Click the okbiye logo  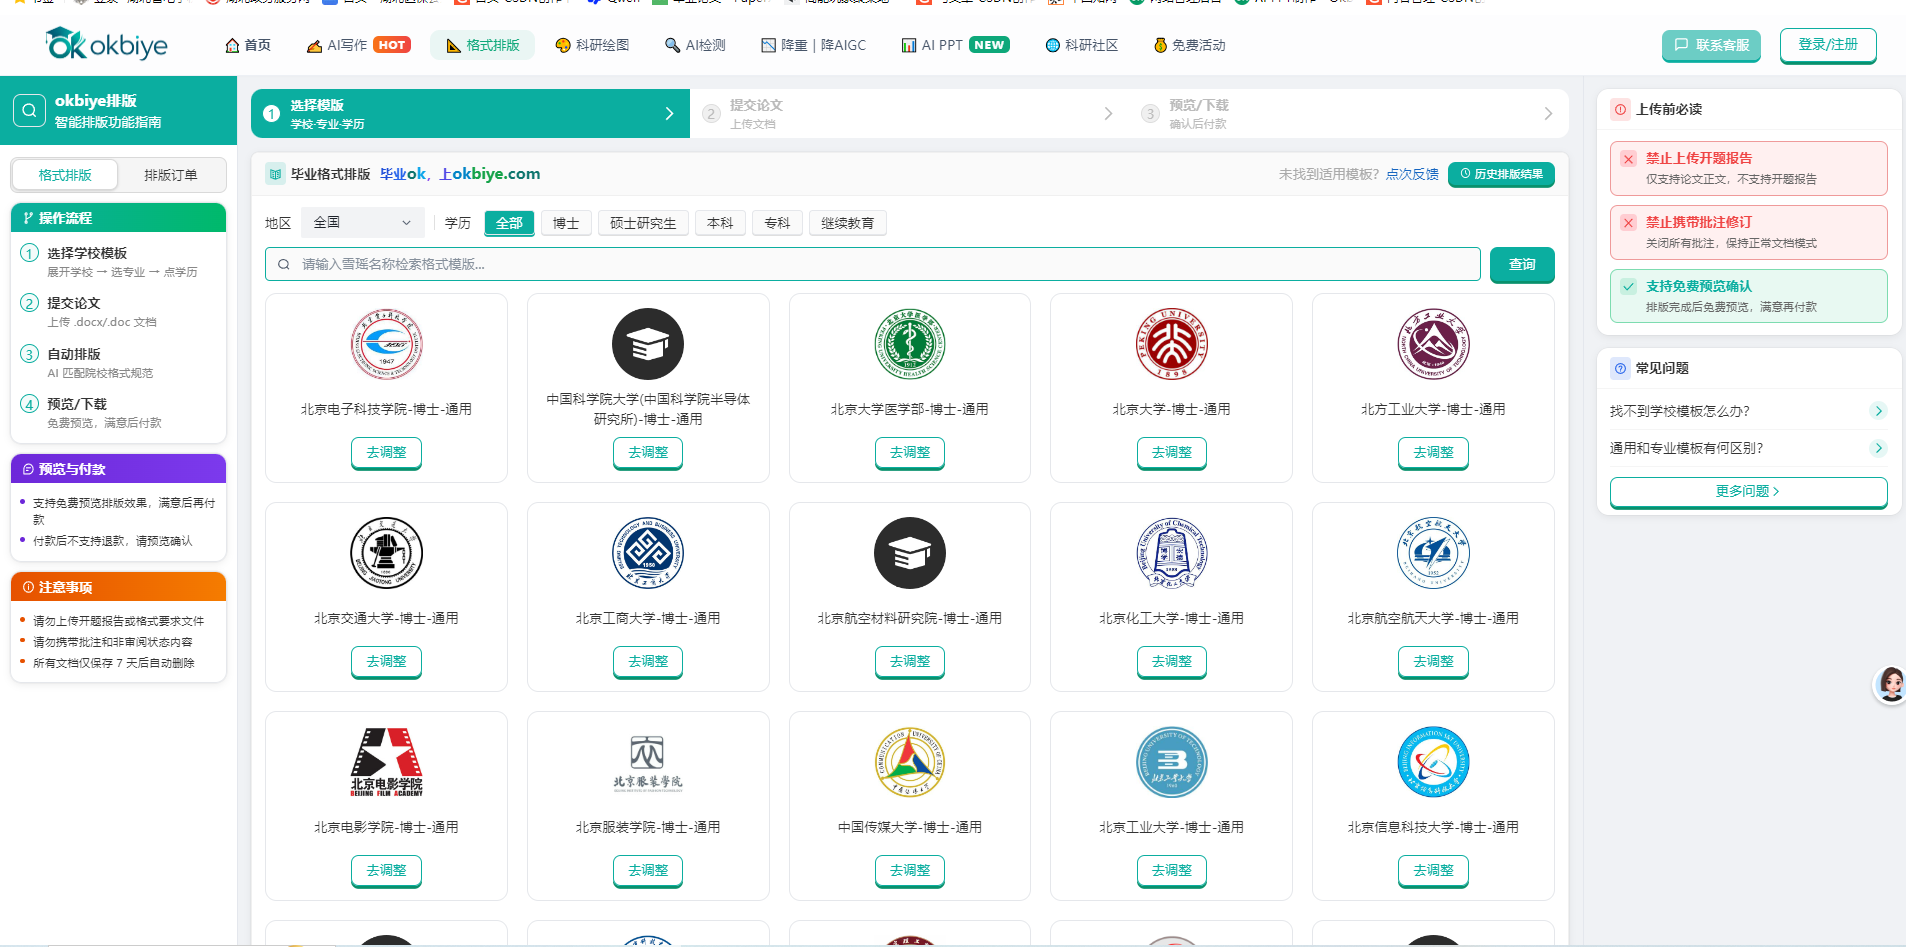coord(106,44)
